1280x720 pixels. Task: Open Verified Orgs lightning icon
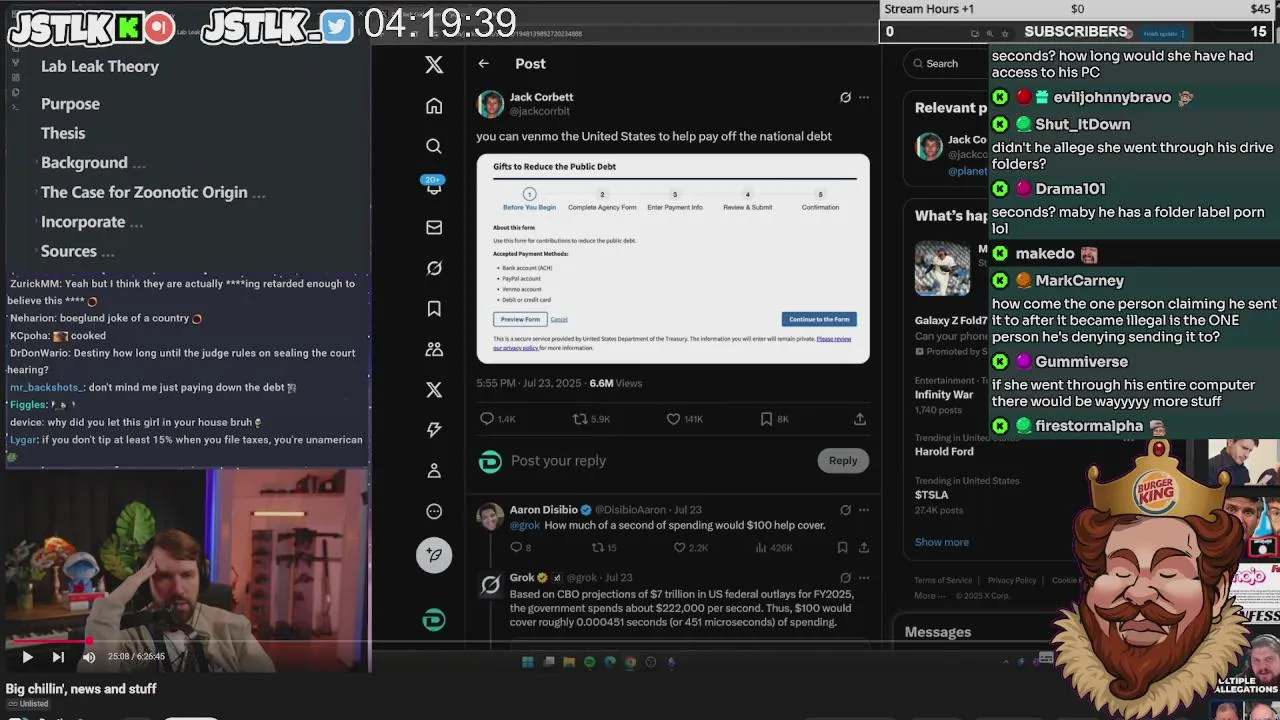click(434, 430)
